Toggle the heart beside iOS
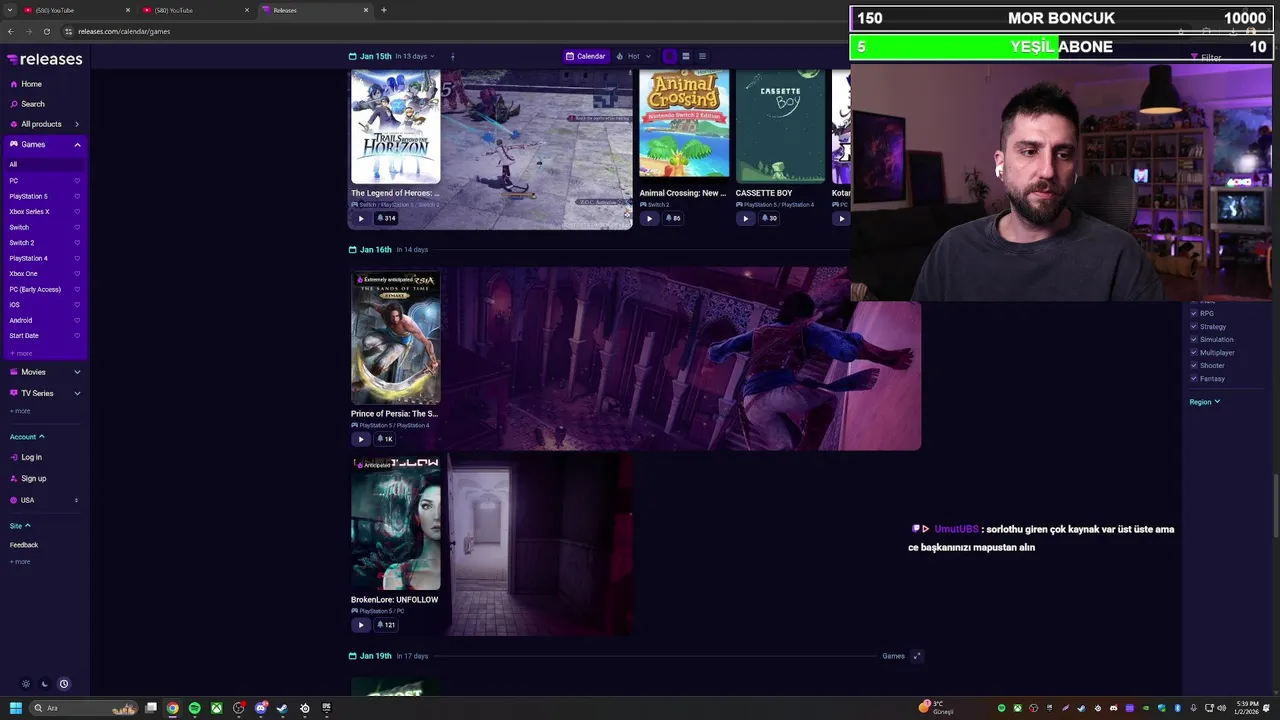Screen dimensions: 1280x720 pyautogui.click(x=77, y=305)
